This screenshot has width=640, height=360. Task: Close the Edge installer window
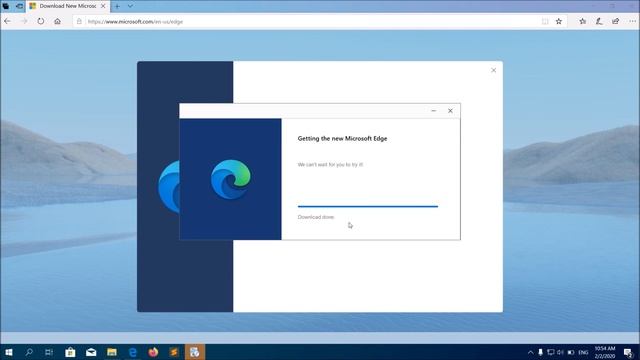coord(450,111)
